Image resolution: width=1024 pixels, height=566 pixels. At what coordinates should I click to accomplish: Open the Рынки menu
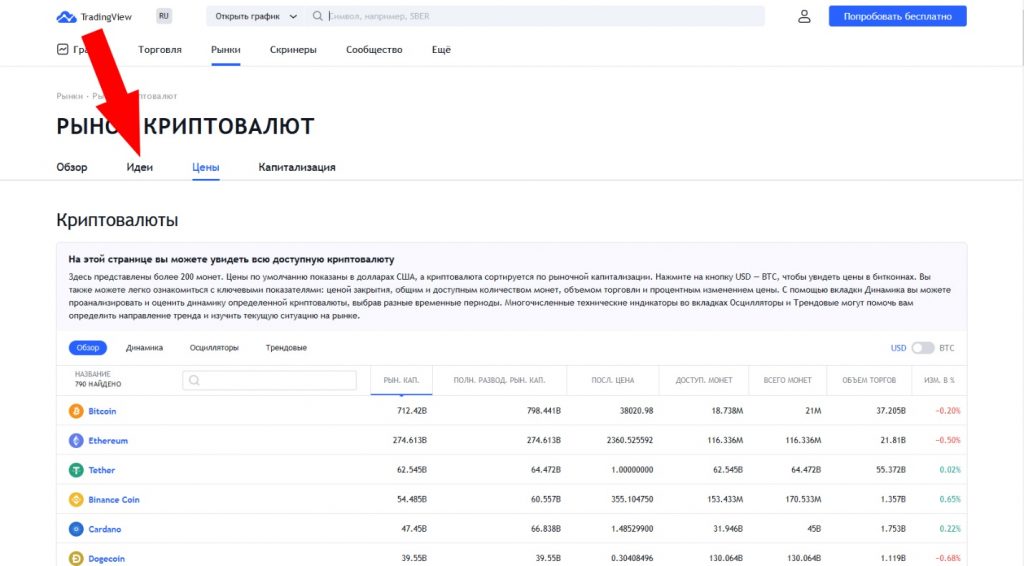pos(225,50)
